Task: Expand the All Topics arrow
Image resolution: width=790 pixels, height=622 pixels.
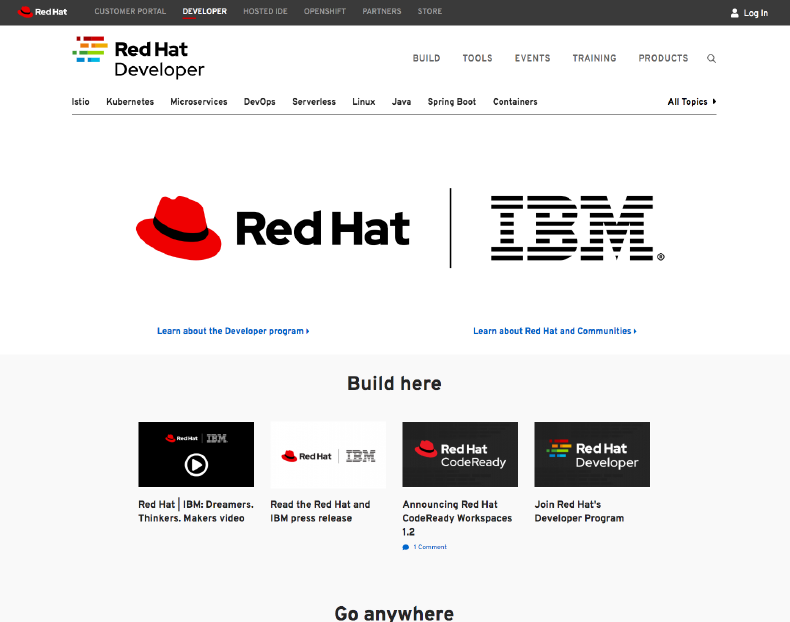Action: [x=714, y=102]
